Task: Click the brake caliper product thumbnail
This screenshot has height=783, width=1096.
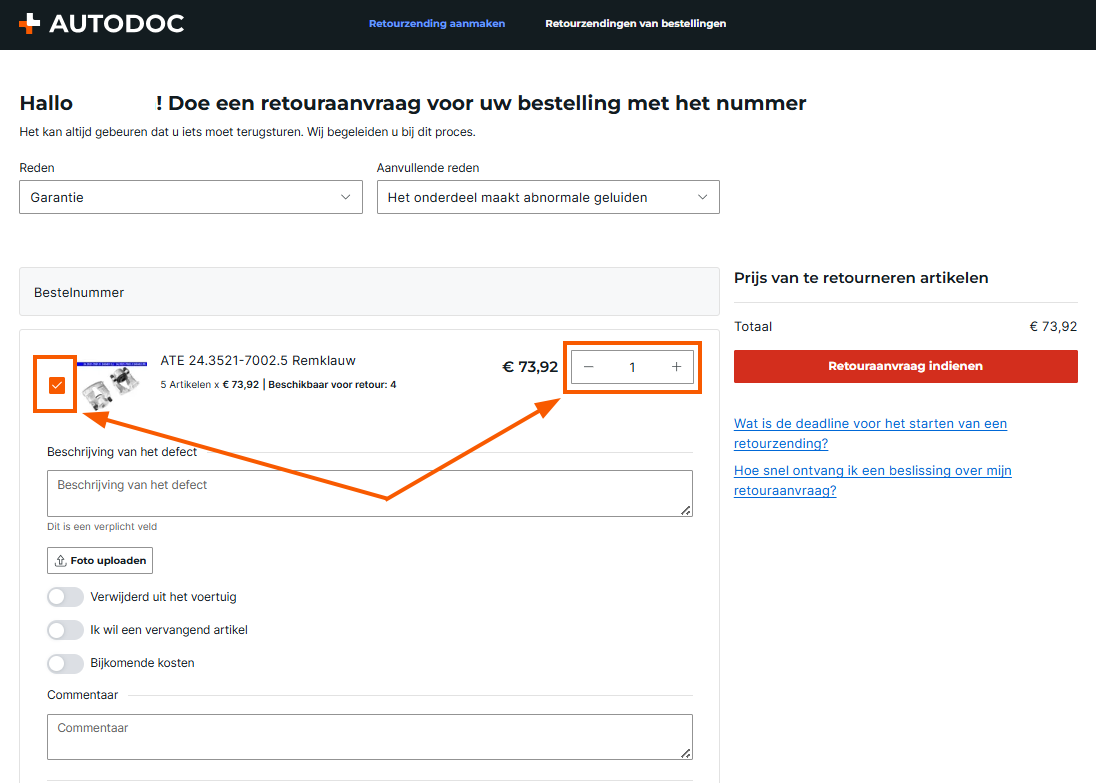Action: [x=113, y=381]
